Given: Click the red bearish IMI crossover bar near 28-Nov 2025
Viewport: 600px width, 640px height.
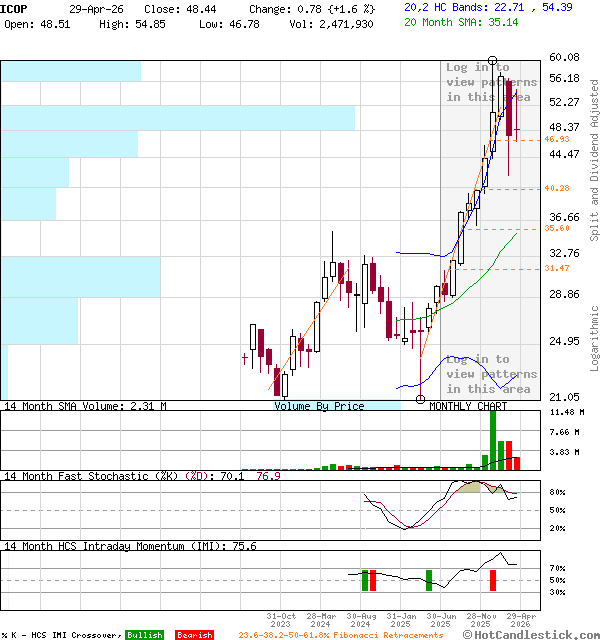Looking at the screenshot, I should tap(493, 580).
